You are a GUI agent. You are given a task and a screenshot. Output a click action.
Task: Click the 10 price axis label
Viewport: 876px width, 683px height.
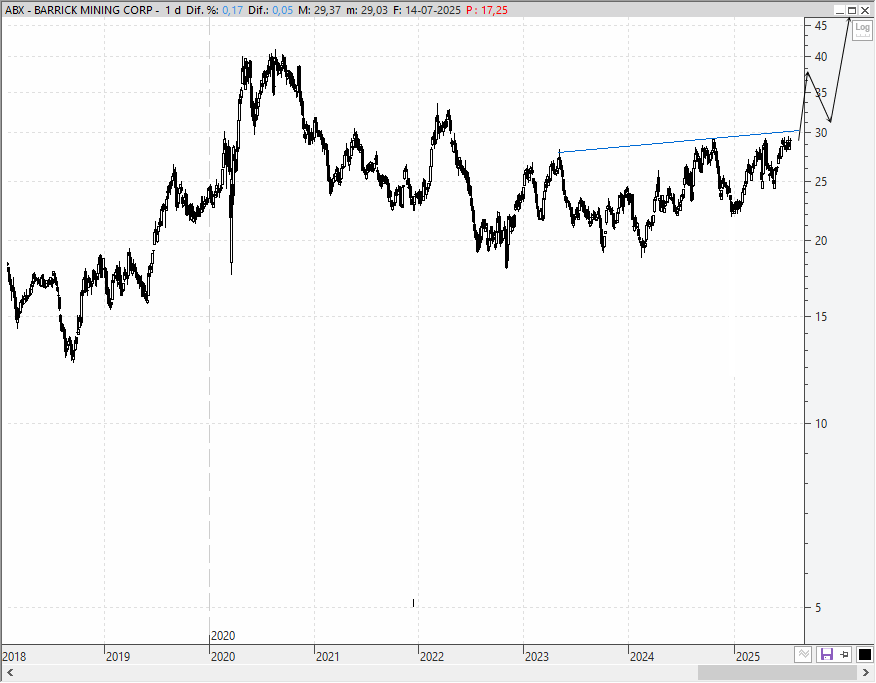[821, 424]
